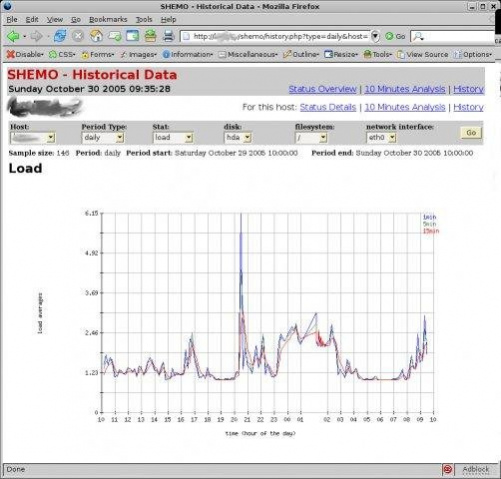This screenshot has width=501, height=479.
Task: Open top-row 10 Minutes Analysis link
Action: (x=405, y=89)
